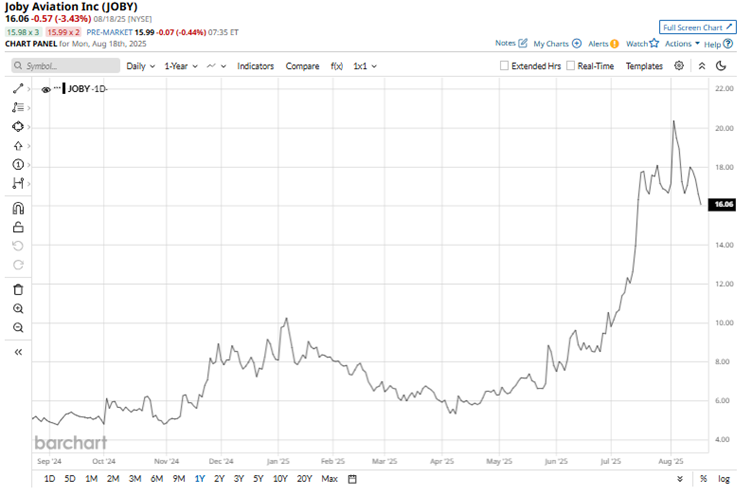752x497 pixels.
Task: Open the Daily frequency dropdown
Action: click(x=141, y=66)
